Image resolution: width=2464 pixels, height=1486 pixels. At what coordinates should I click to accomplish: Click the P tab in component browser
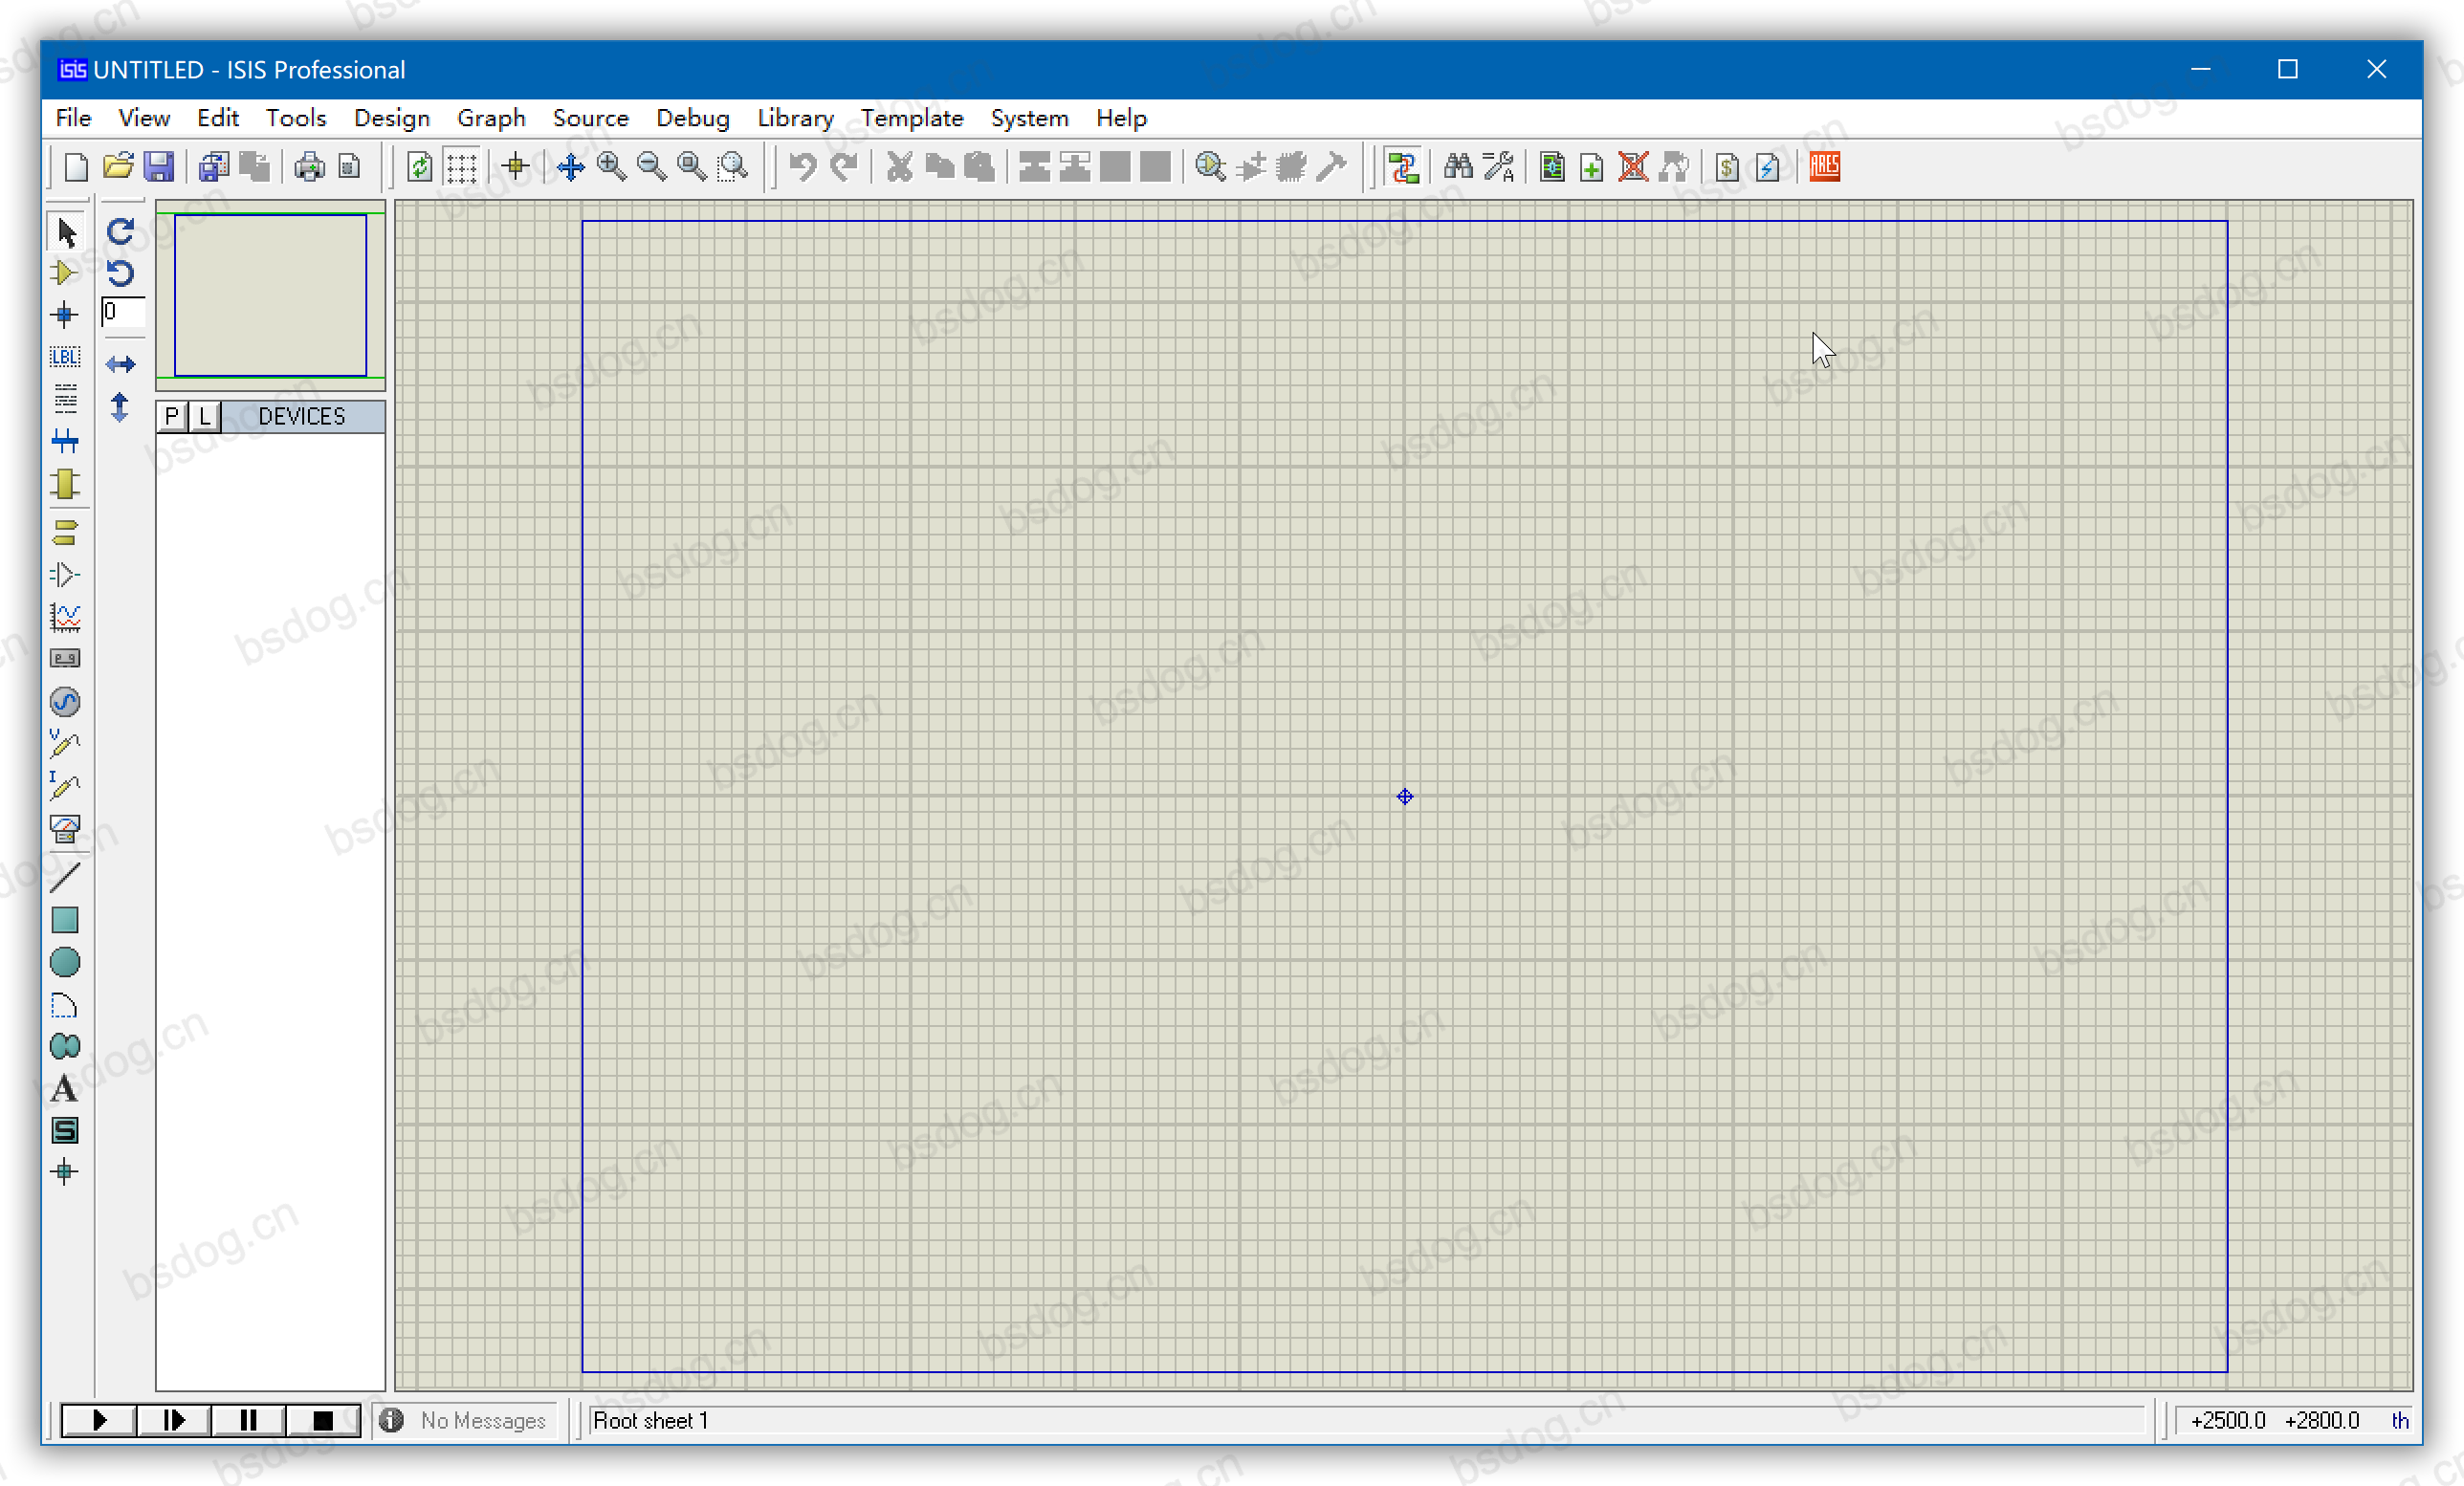(x=172, y=415)
